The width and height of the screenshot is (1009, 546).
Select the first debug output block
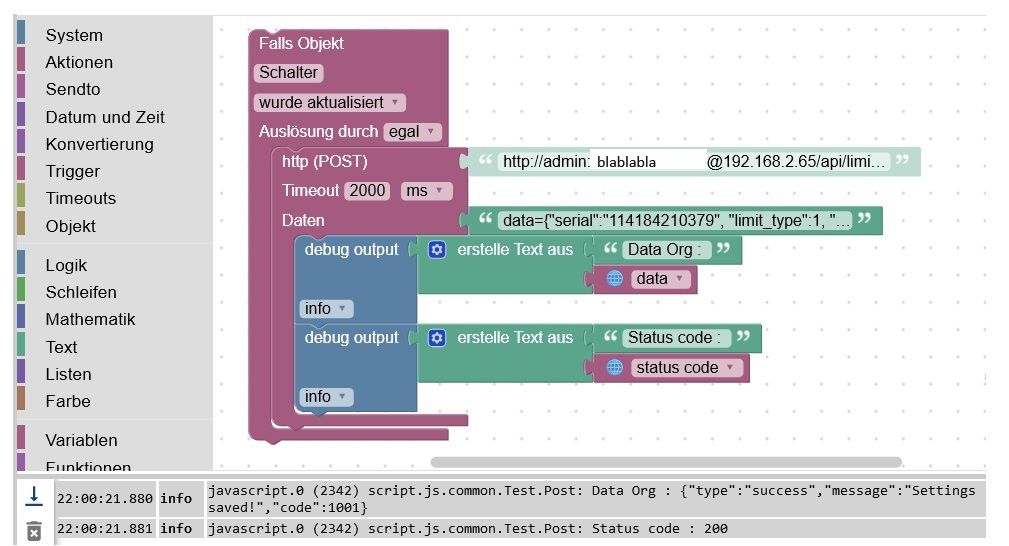click(x=351, y=250)
